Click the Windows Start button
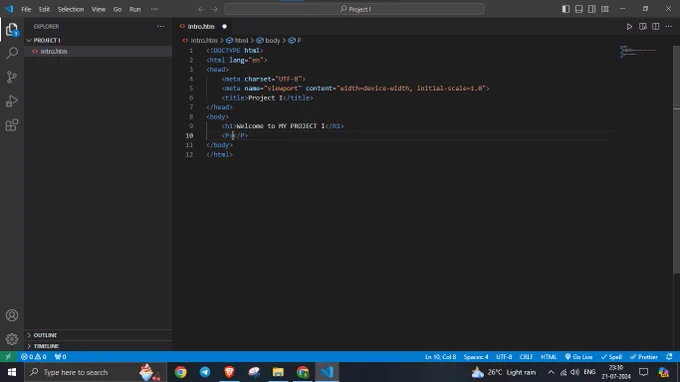The width and height of the screenshot is (680, 382). [12, 372]
